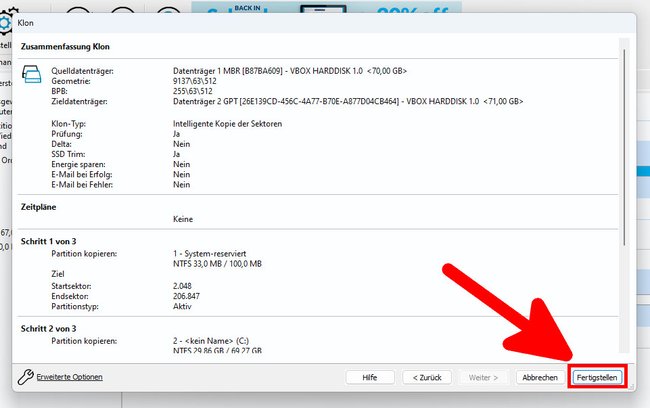The image size is (650, 408).
Task: Cancel with the Abbrechen button
Action: click(540, 377)
